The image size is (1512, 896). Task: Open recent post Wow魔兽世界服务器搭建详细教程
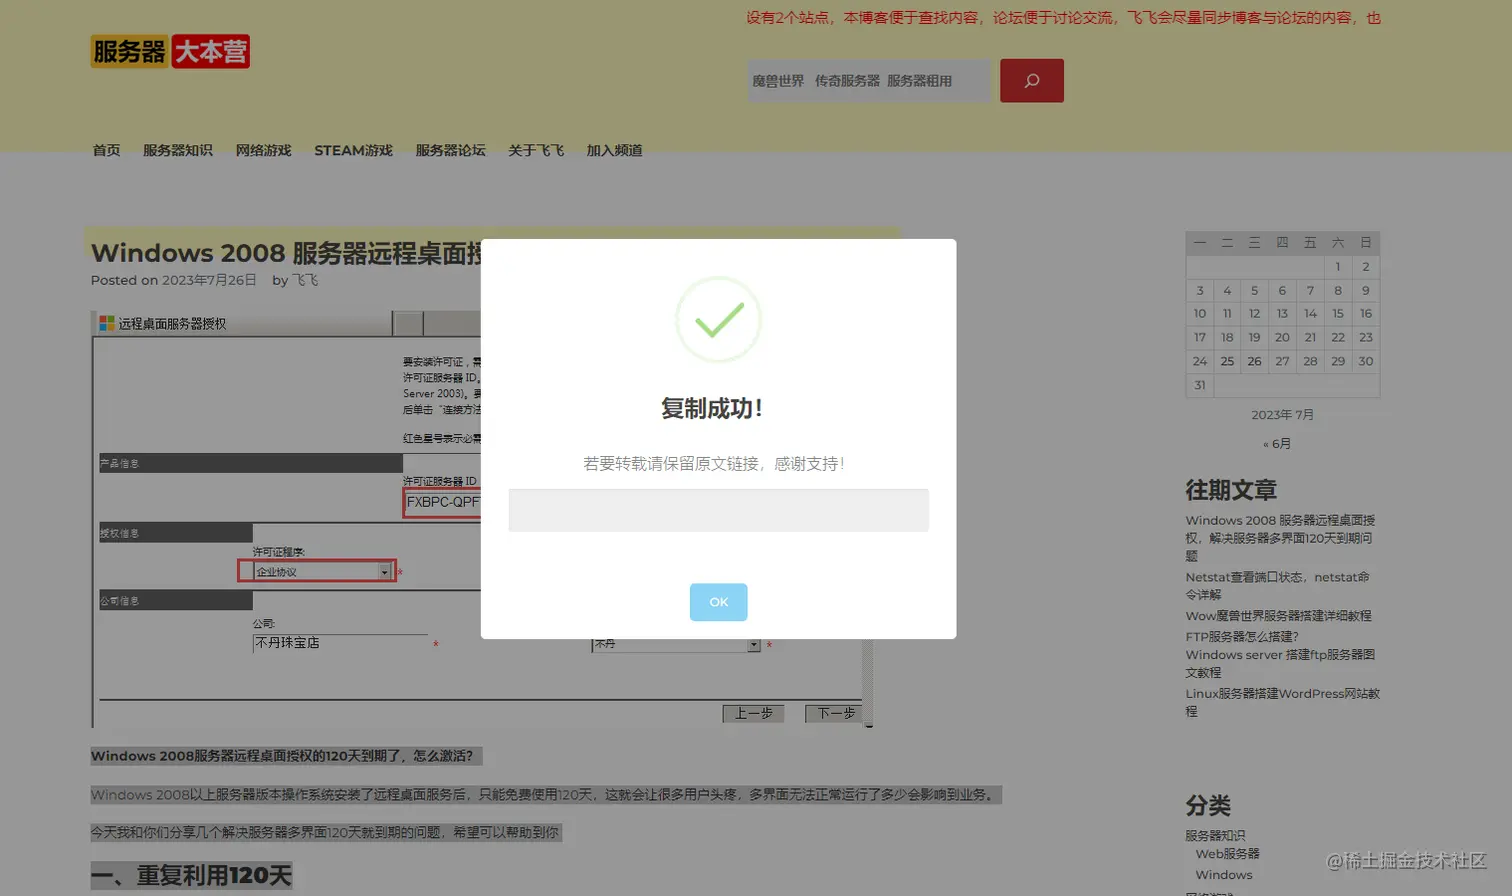(1279, 616)
